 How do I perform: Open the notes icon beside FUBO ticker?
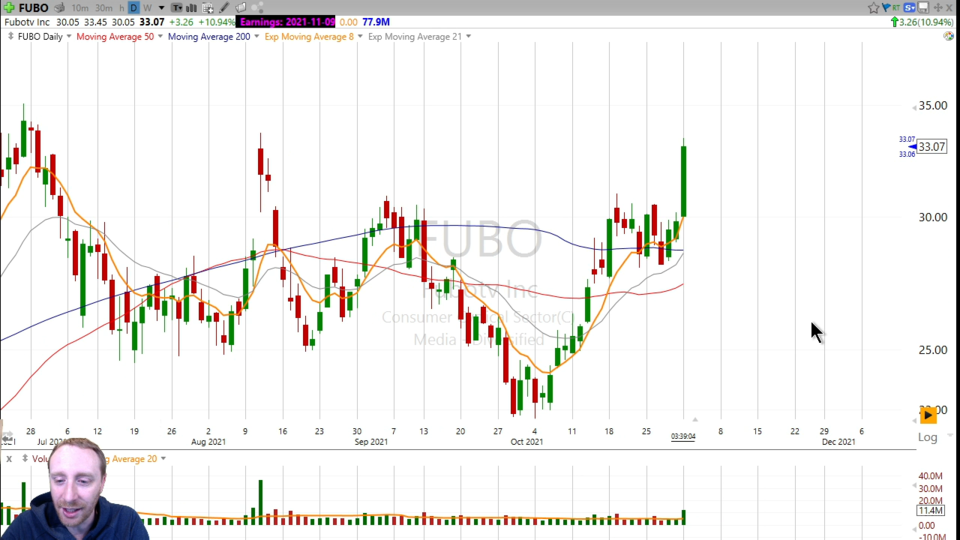pyautogui.click(x=59, y=8)
